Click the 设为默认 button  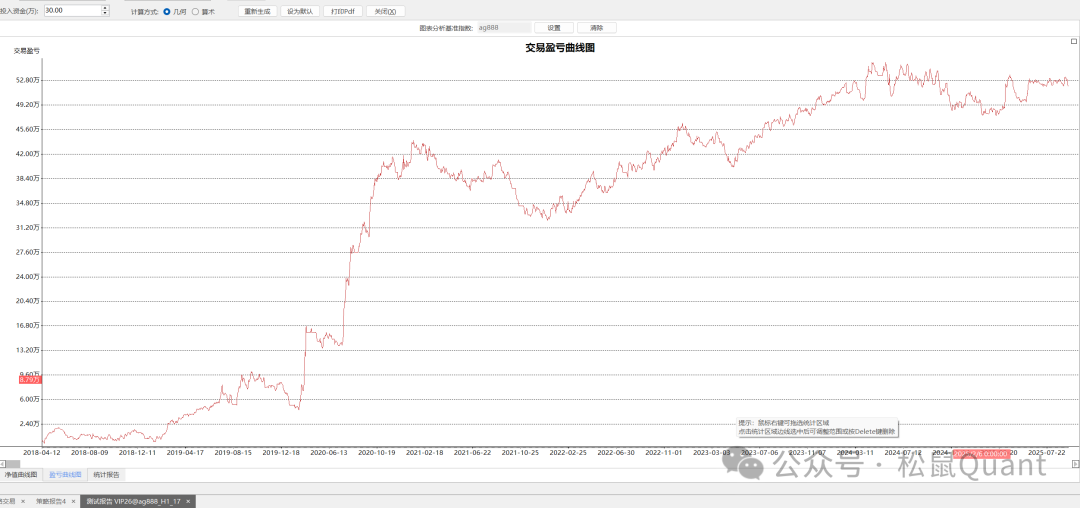click(299, 11)
